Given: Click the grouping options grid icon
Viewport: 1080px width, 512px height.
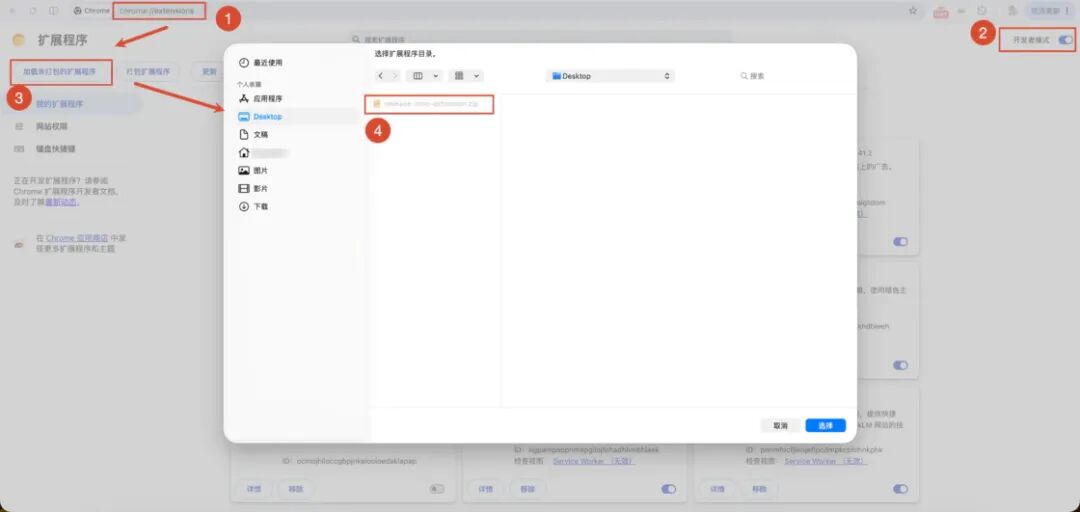Looking at the screenshot, I should tap(459, 76).
